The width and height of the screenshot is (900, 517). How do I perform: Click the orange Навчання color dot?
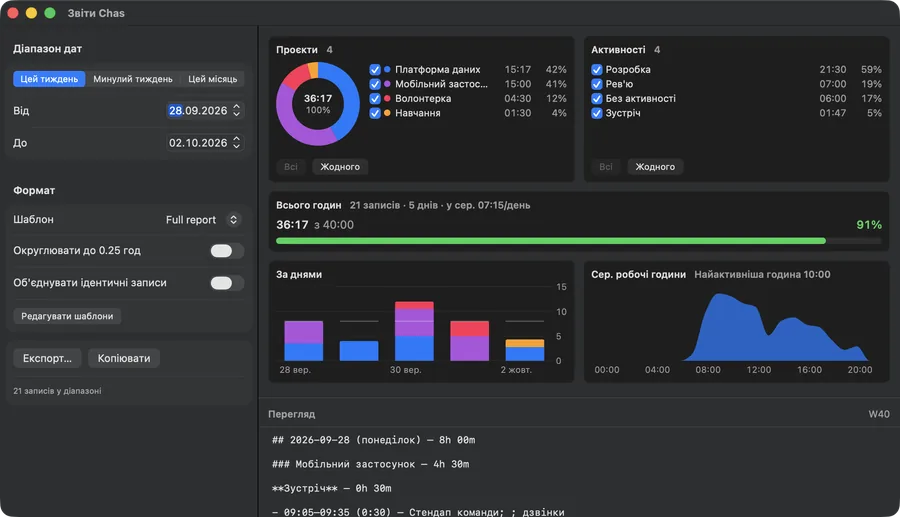387,113
